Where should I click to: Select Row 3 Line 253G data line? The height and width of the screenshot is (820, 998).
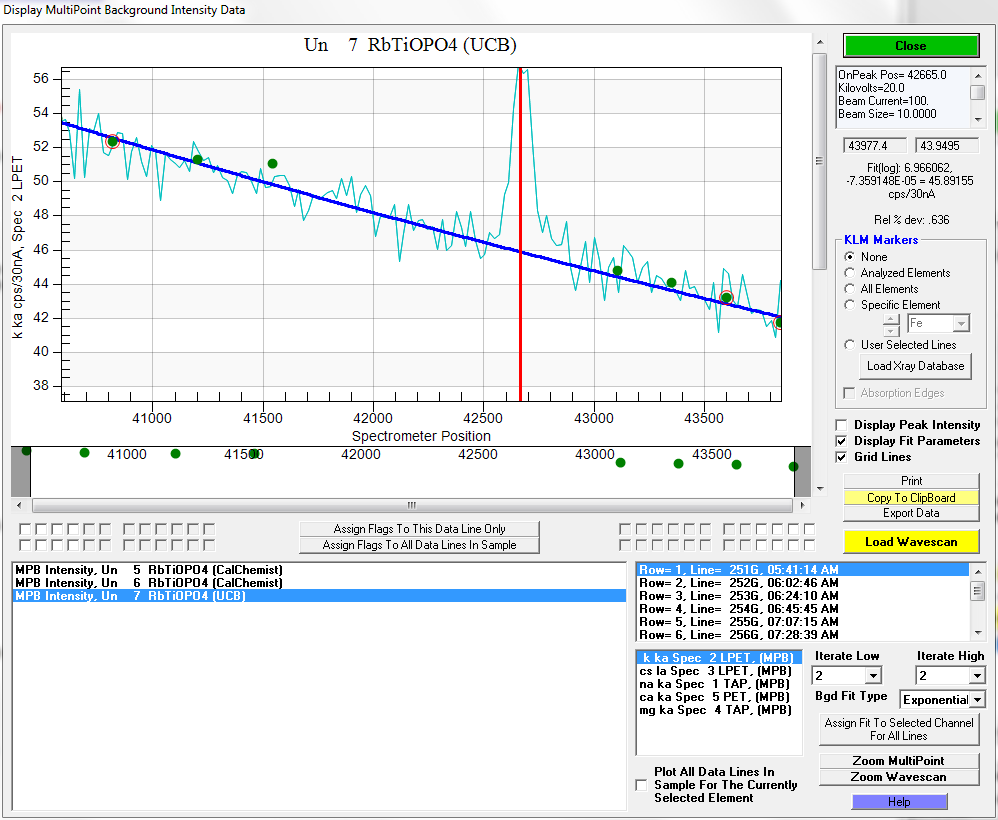[x=742, y=596]
